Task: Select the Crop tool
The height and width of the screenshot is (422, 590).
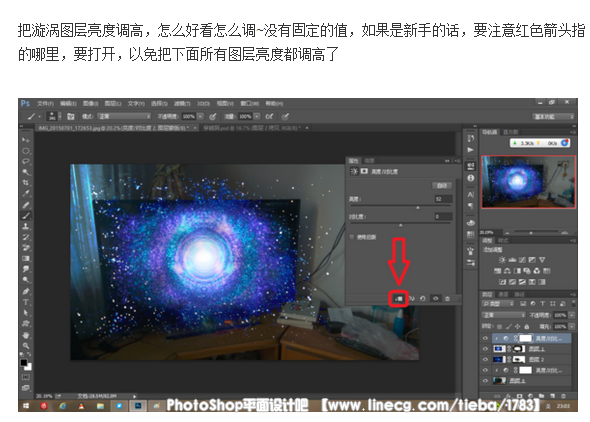Action: coord(26,183)
